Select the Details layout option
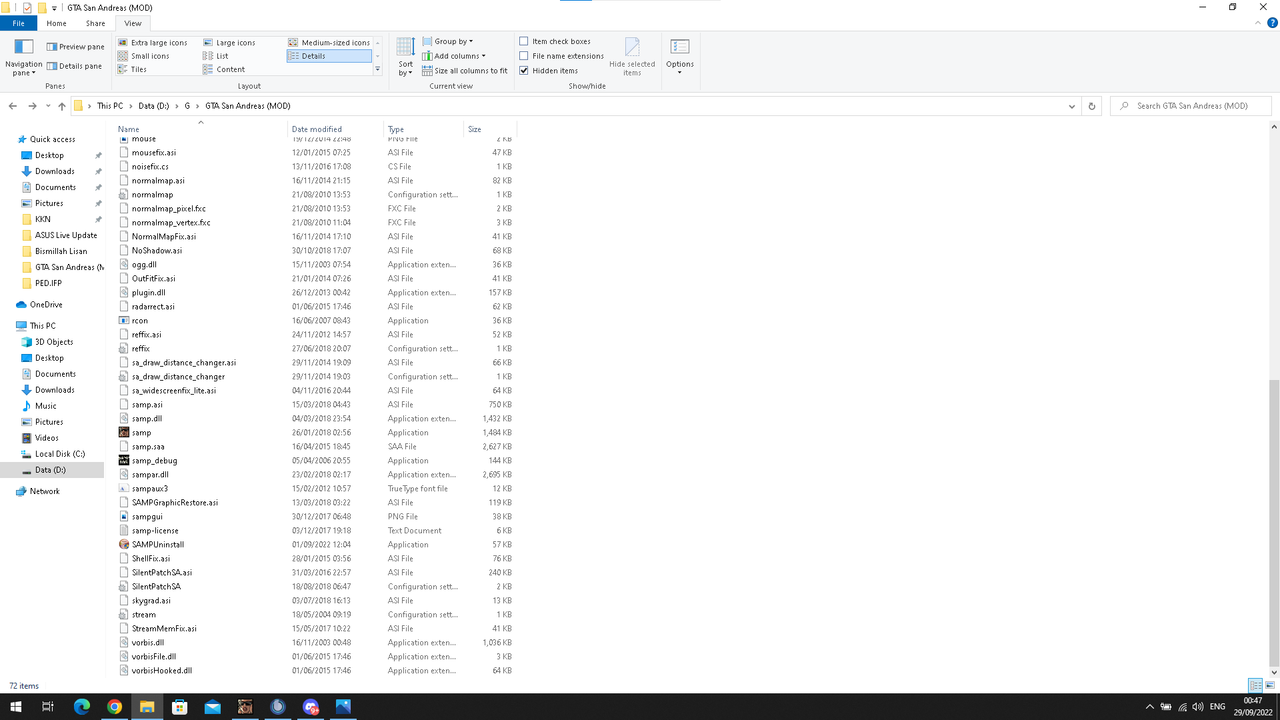1280x720 pixels. pos(329,56)
